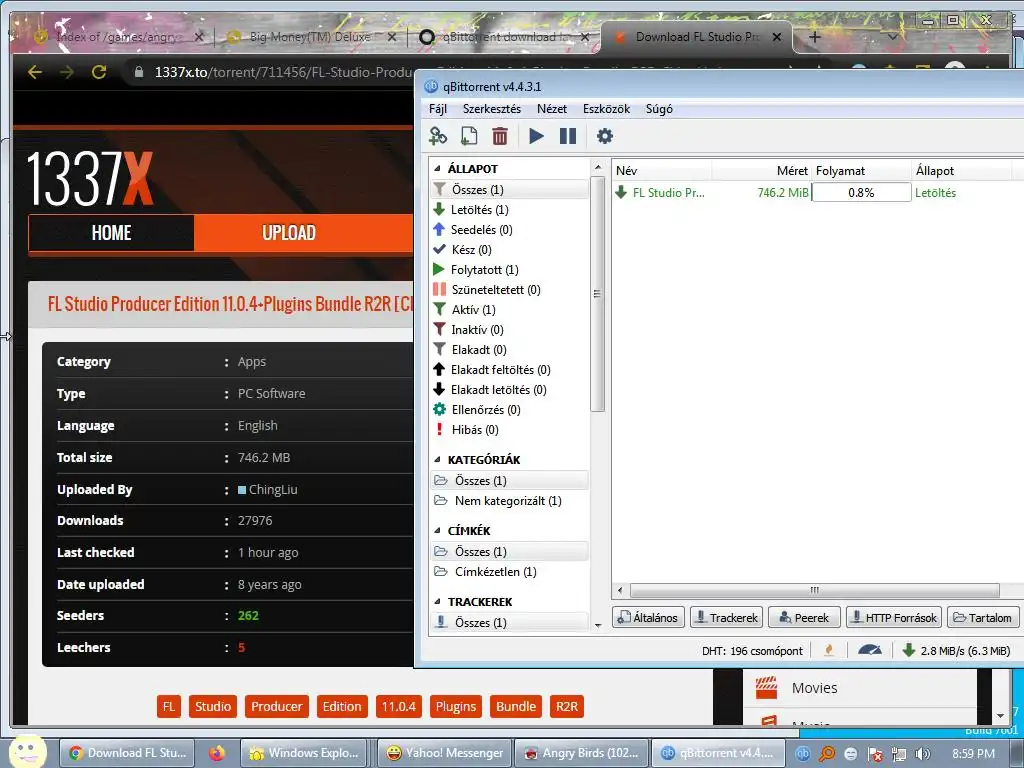Open the Fájl menu
The height and width of the screenshot is (768, 1024).
(438, 109)
